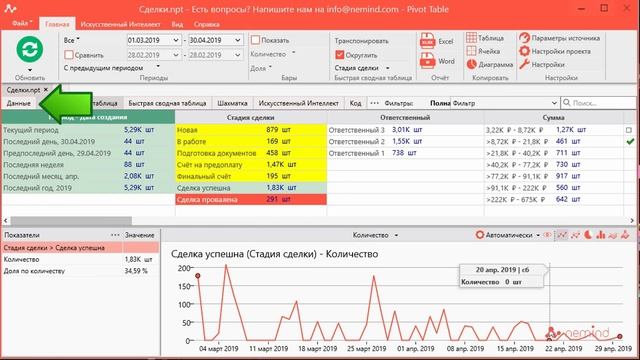
Task: Select Ответственный 3 row
Action: (405, 129)
